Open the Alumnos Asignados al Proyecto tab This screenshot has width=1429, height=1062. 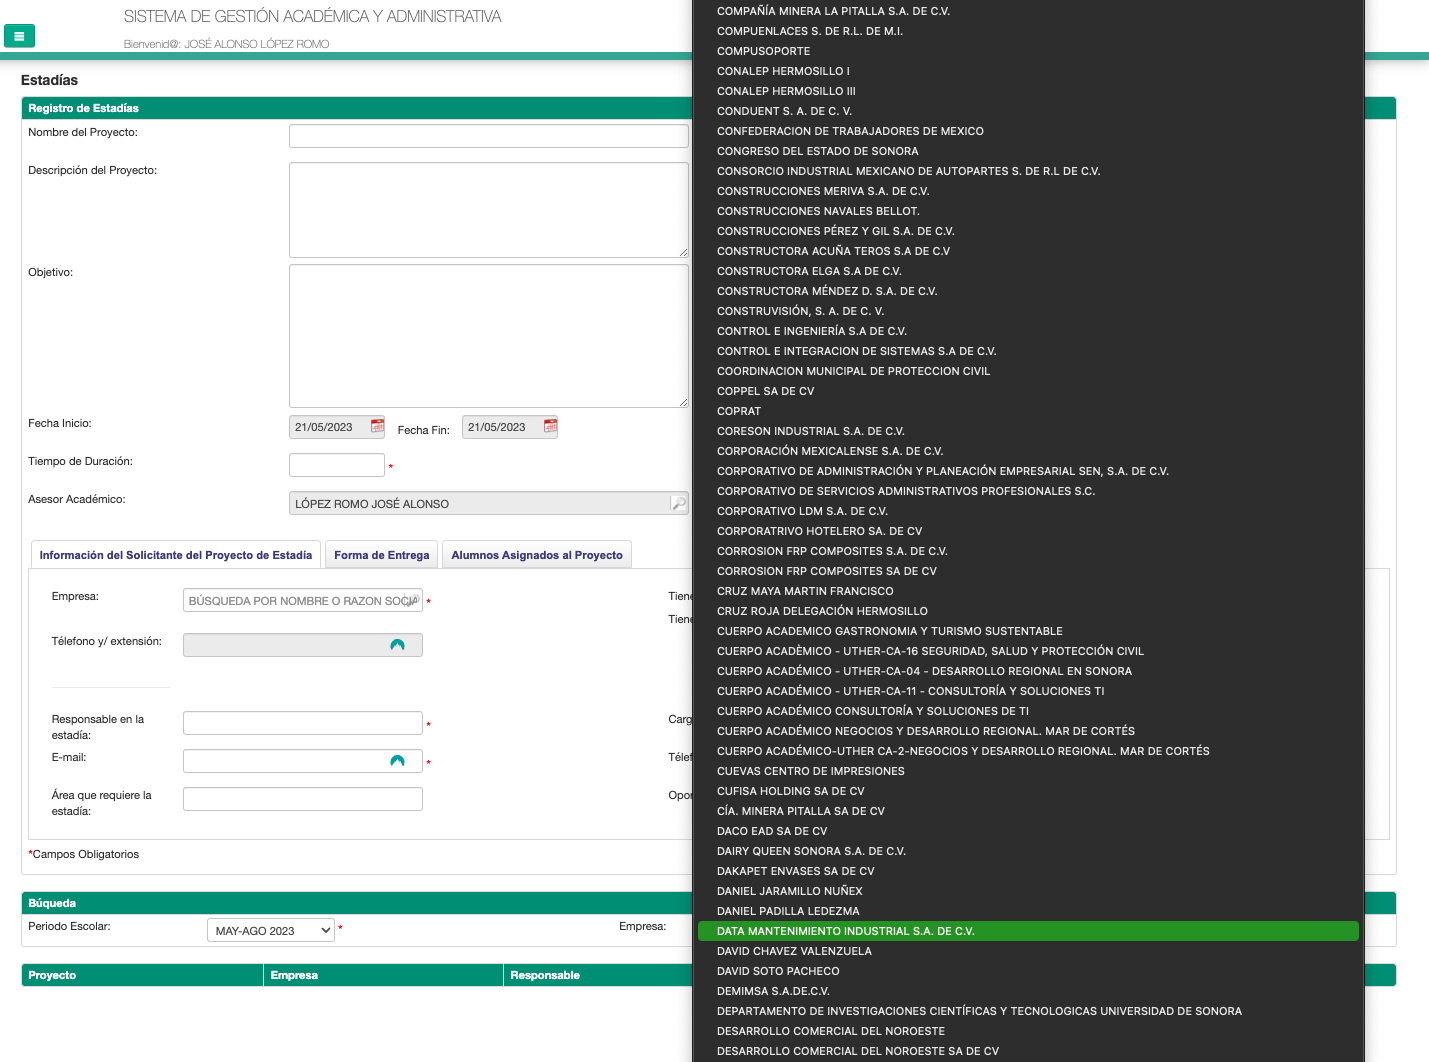click(536, 555)
